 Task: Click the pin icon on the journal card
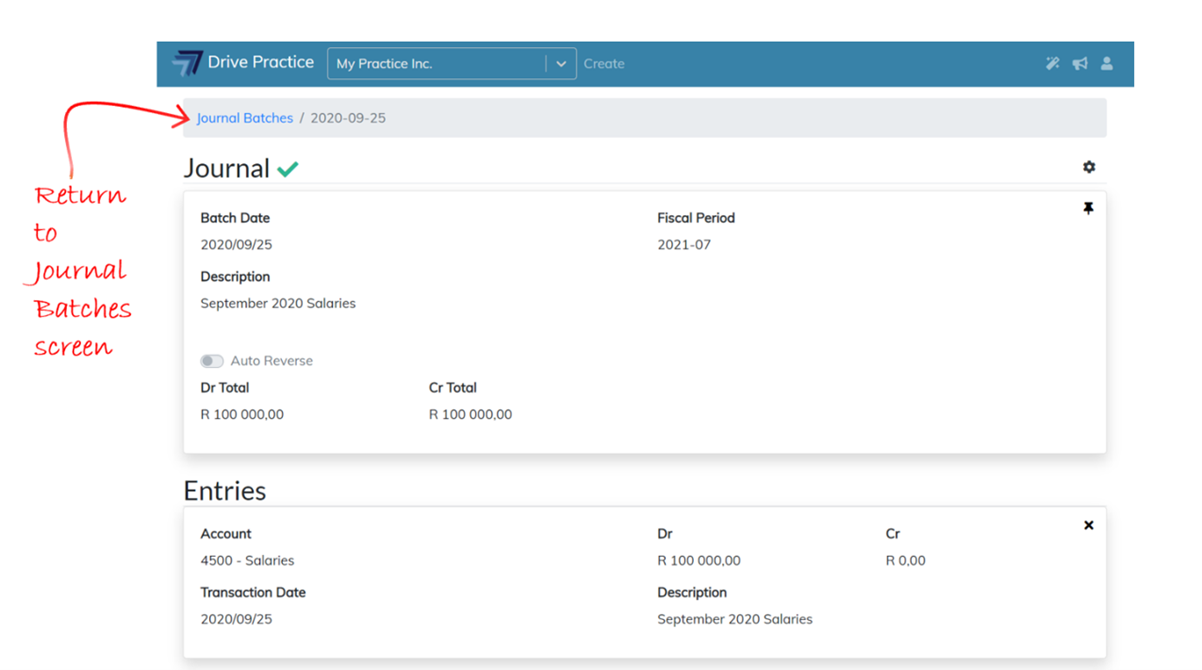(1088, 209)
